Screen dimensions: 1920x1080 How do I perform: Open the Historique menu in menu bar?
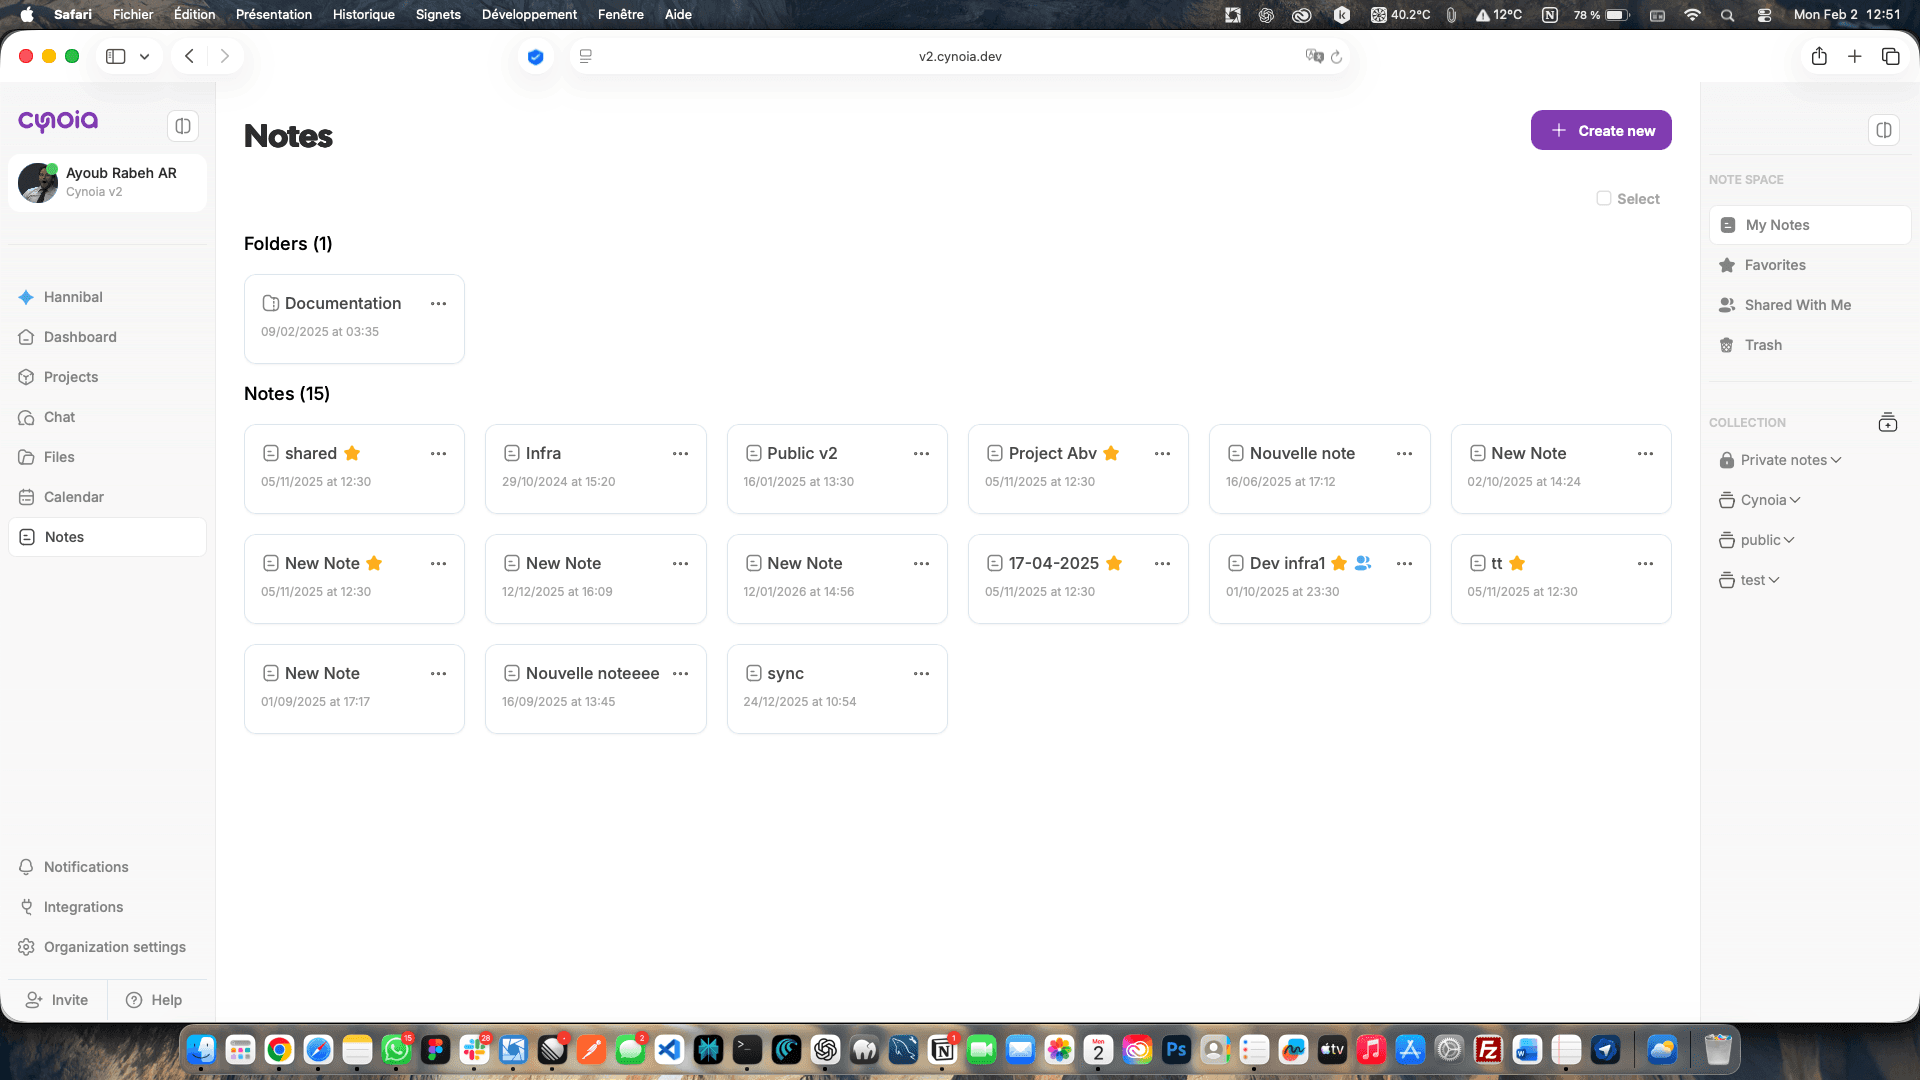coord(363,14)
